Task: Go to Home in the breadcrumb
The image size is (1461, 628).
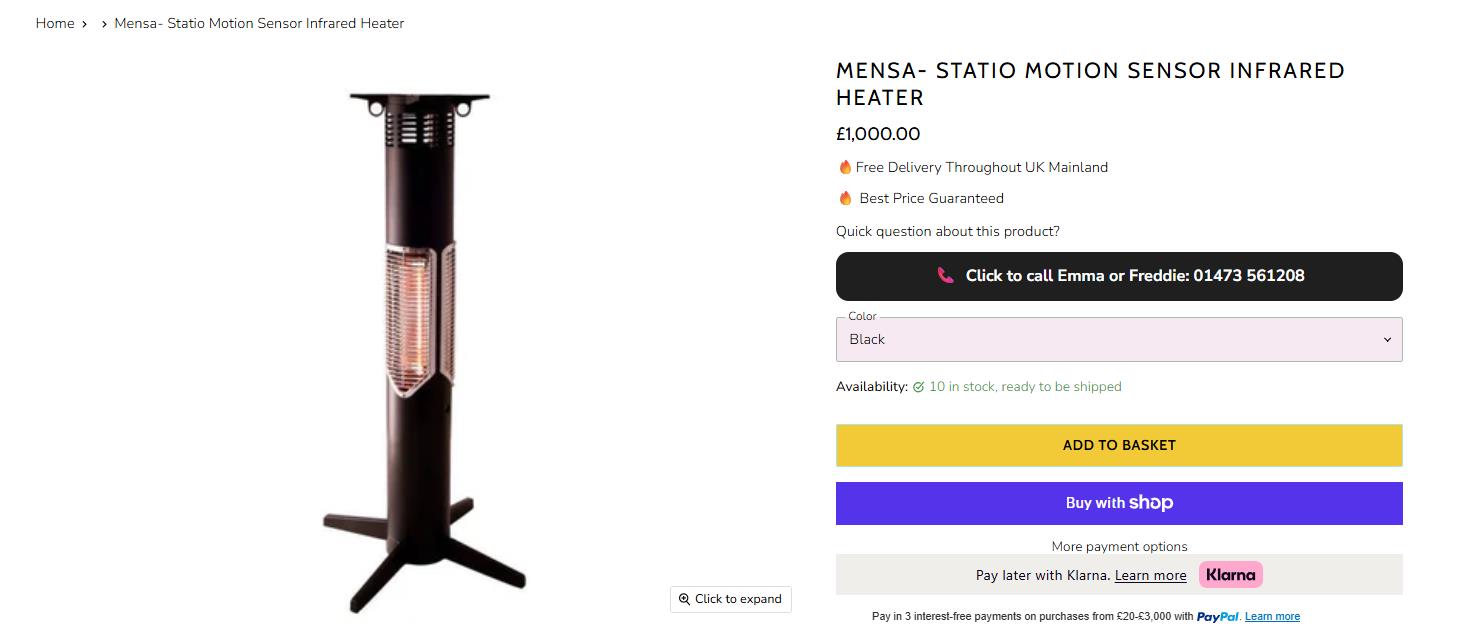Action: pos(55,23)
